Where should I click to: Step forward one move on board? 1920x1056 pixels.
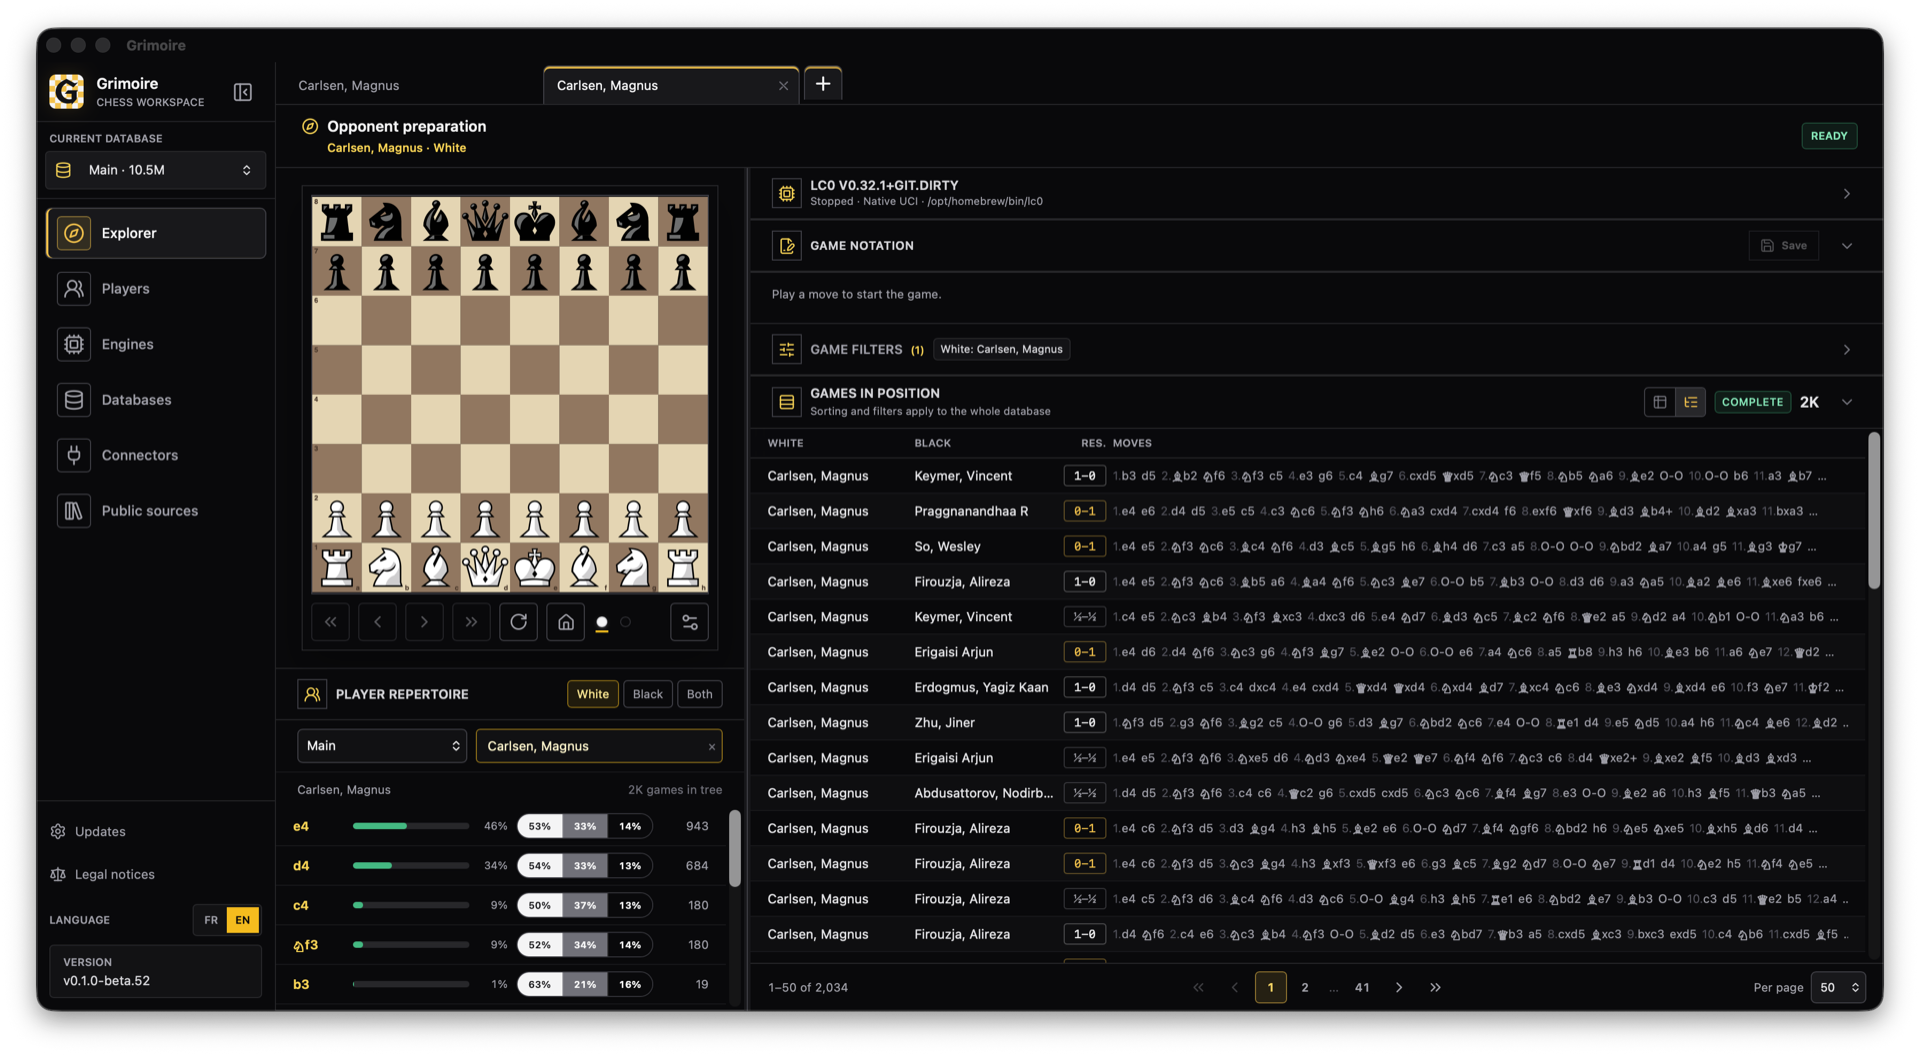[x=424, y=622]
